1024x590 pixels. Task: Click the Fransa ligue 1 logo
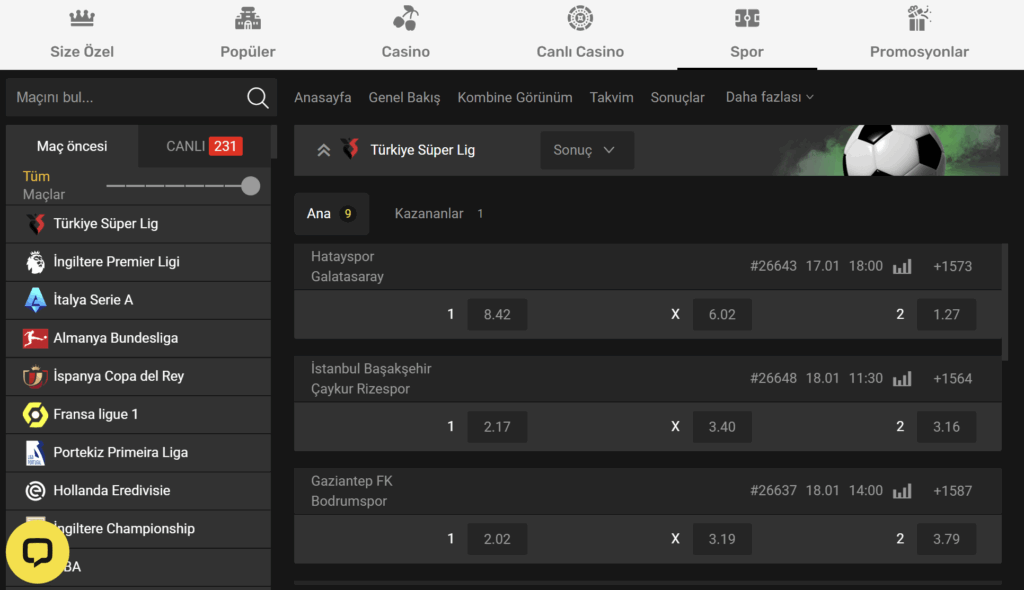[35, 414]
